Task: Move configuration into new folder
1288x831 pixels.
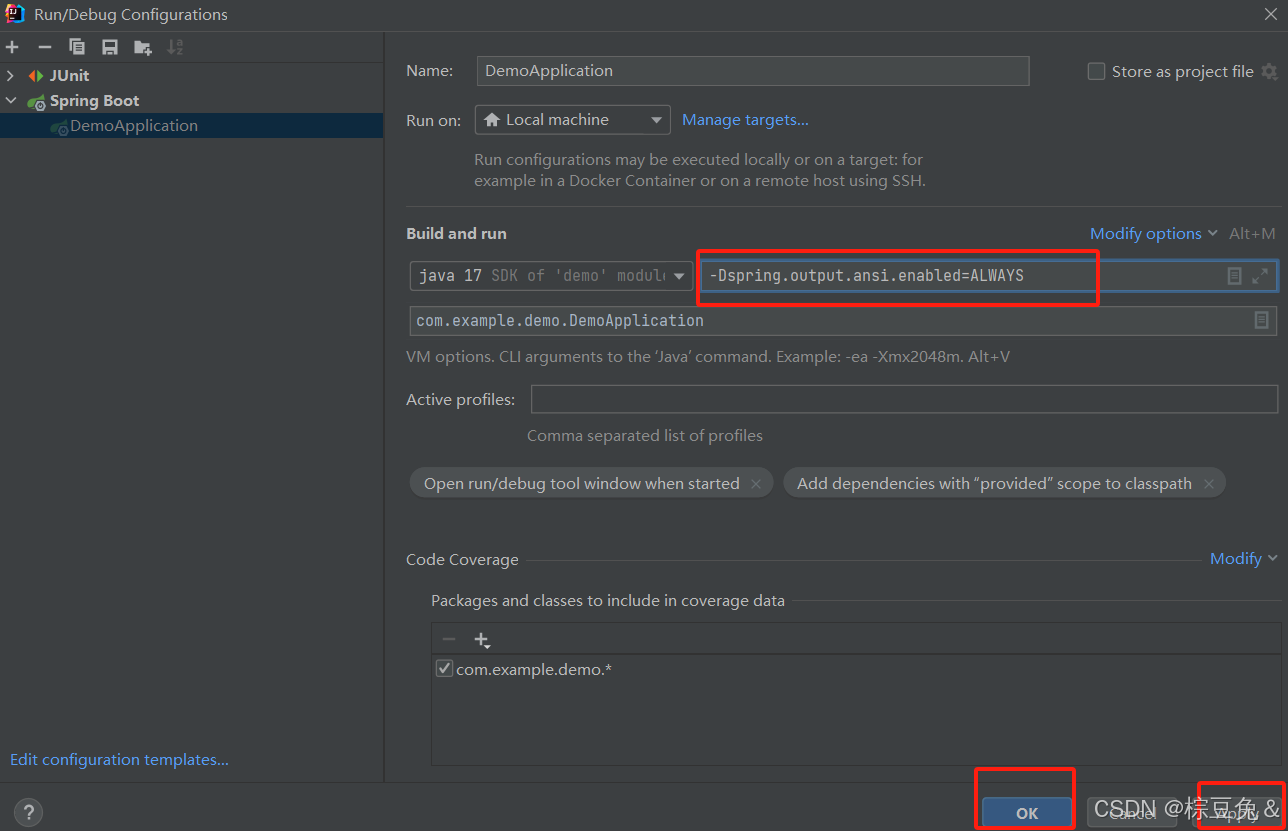Action: [x=143, y=47]
